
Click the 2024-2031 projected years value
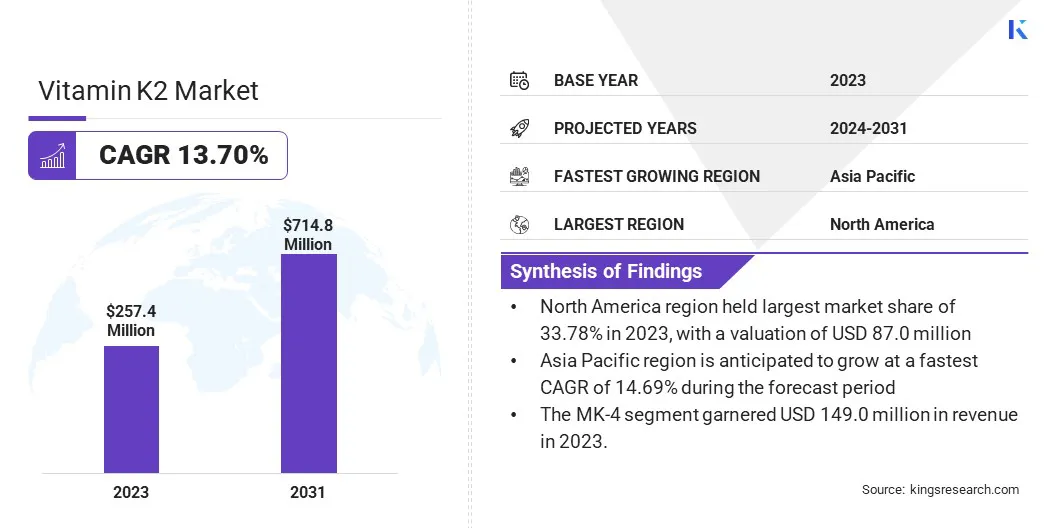click(868, 128)
